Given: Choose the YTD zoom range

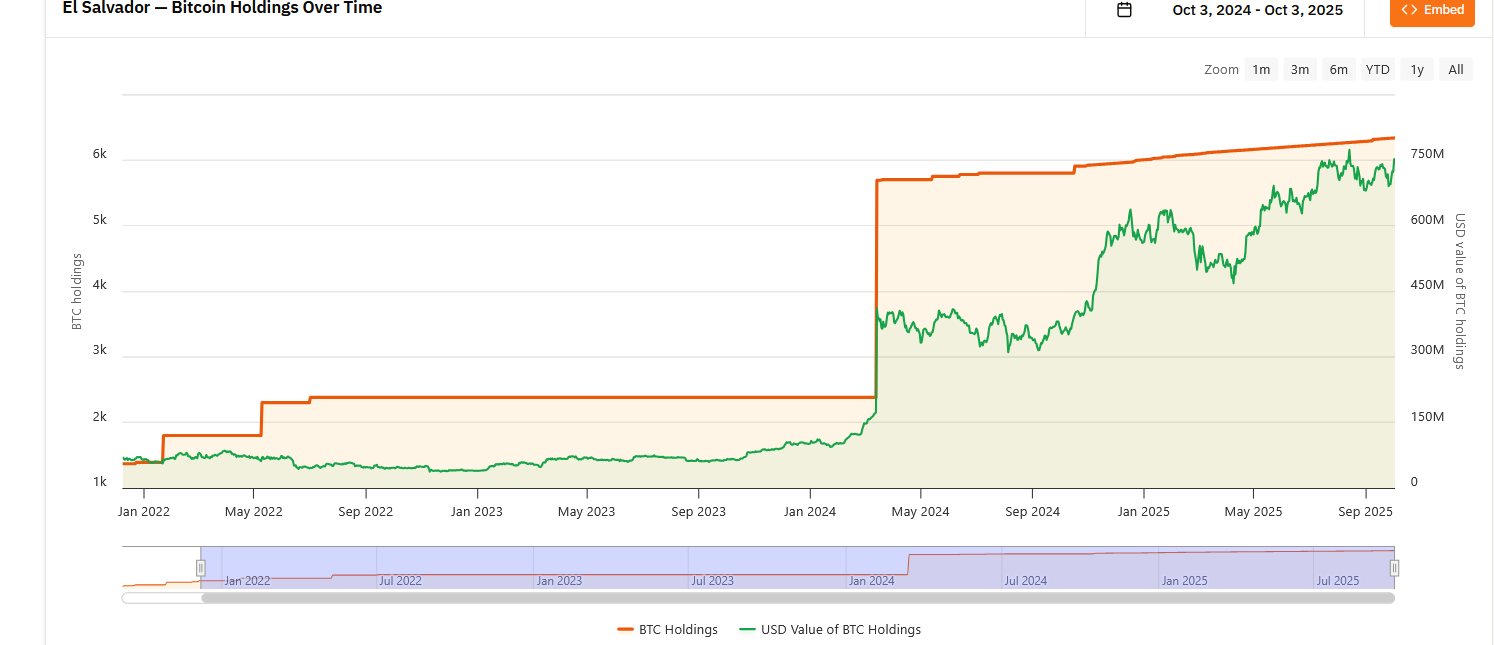Looking at the screenshot, I should (1377, 69).
